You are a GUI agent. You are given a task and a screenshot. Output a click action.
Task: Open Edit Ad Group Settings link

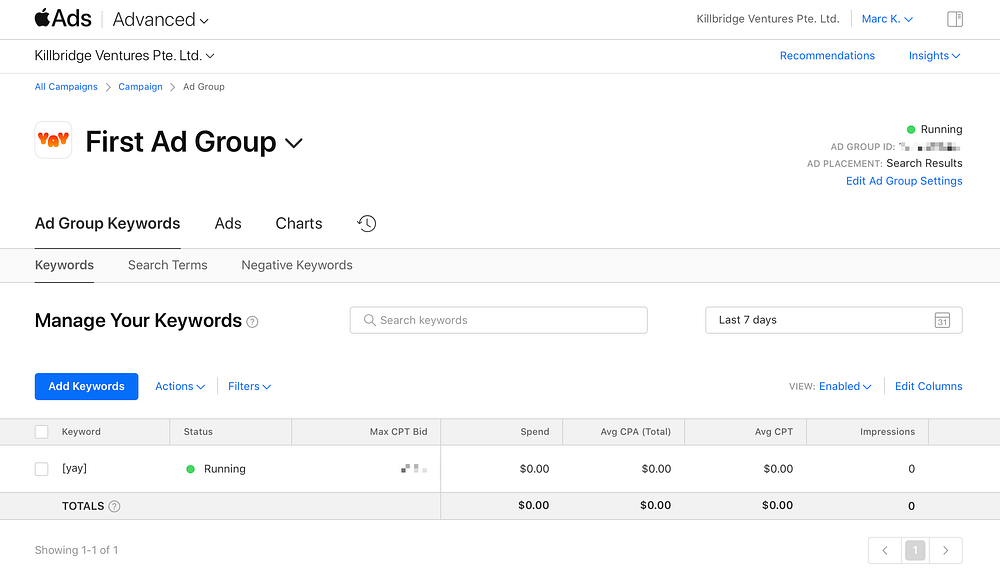point(904,181)
